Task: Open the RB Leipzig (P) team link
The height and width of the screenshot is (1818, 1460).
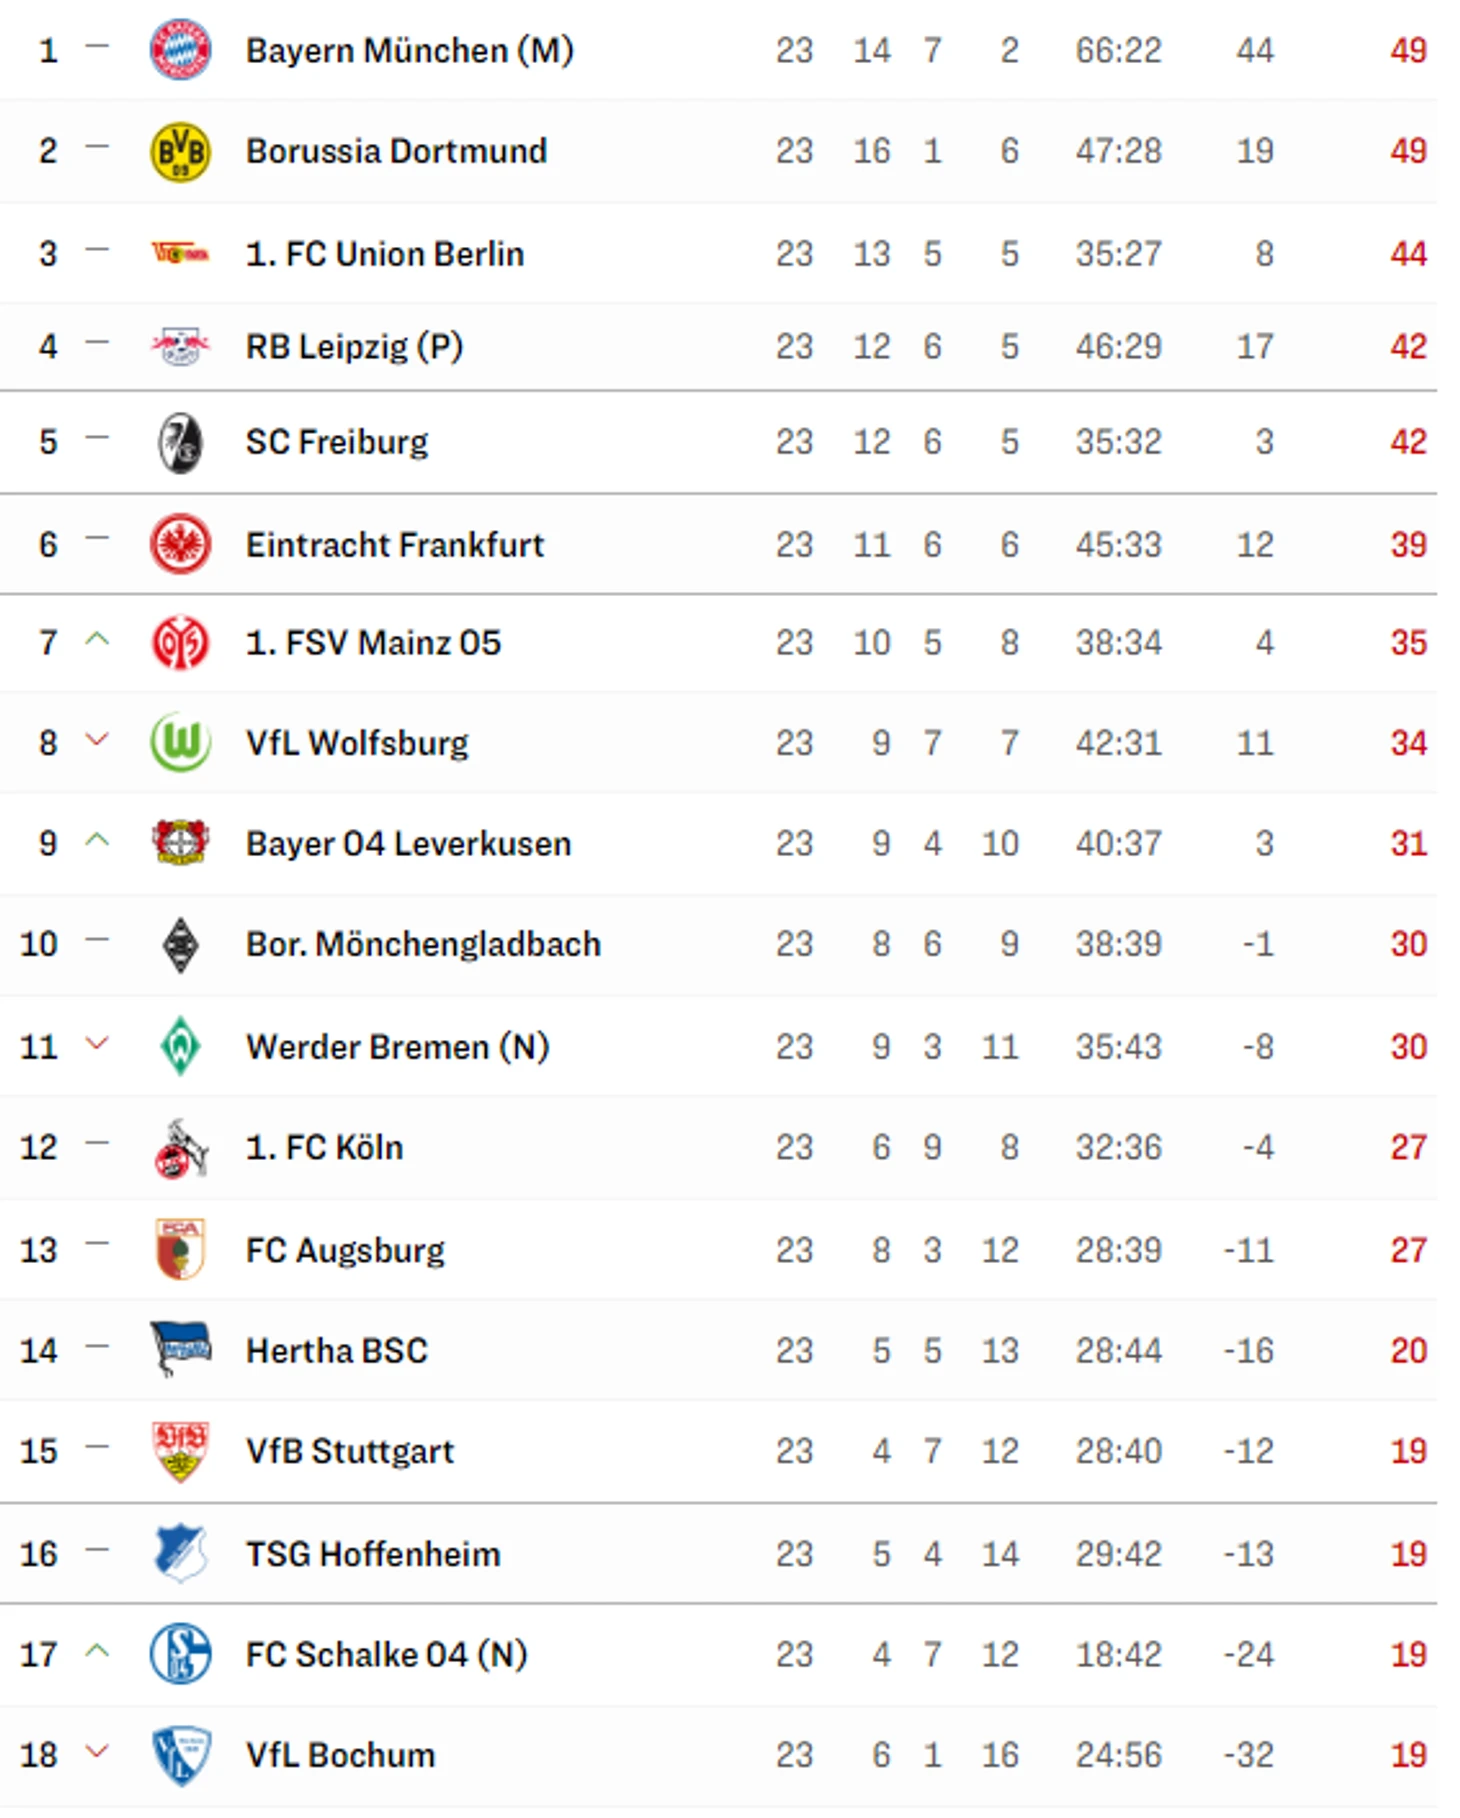Action: pos(354,347)
